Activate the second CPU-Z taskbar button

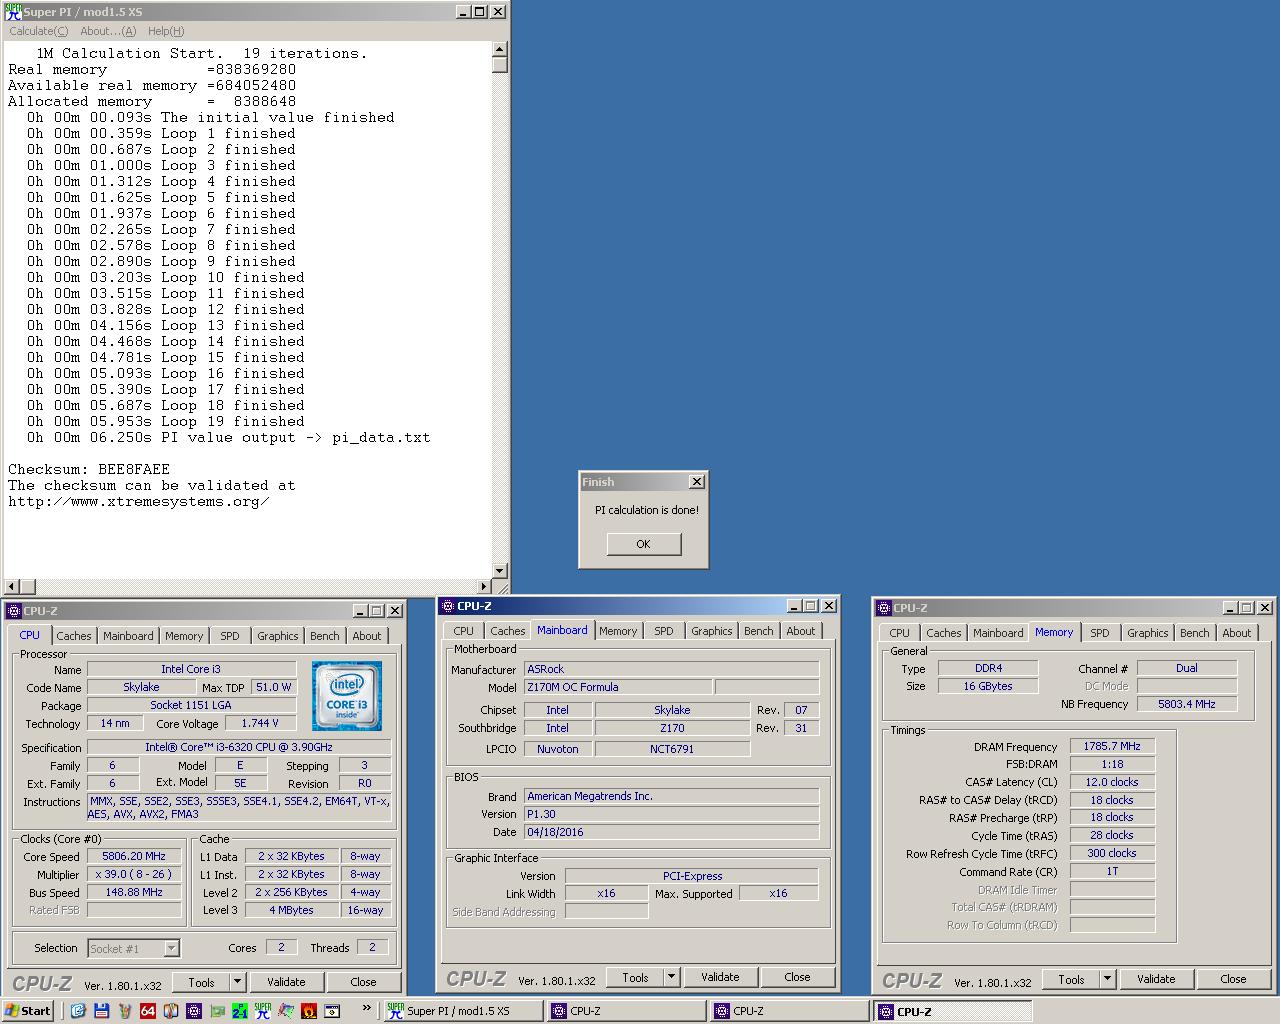790,1011
